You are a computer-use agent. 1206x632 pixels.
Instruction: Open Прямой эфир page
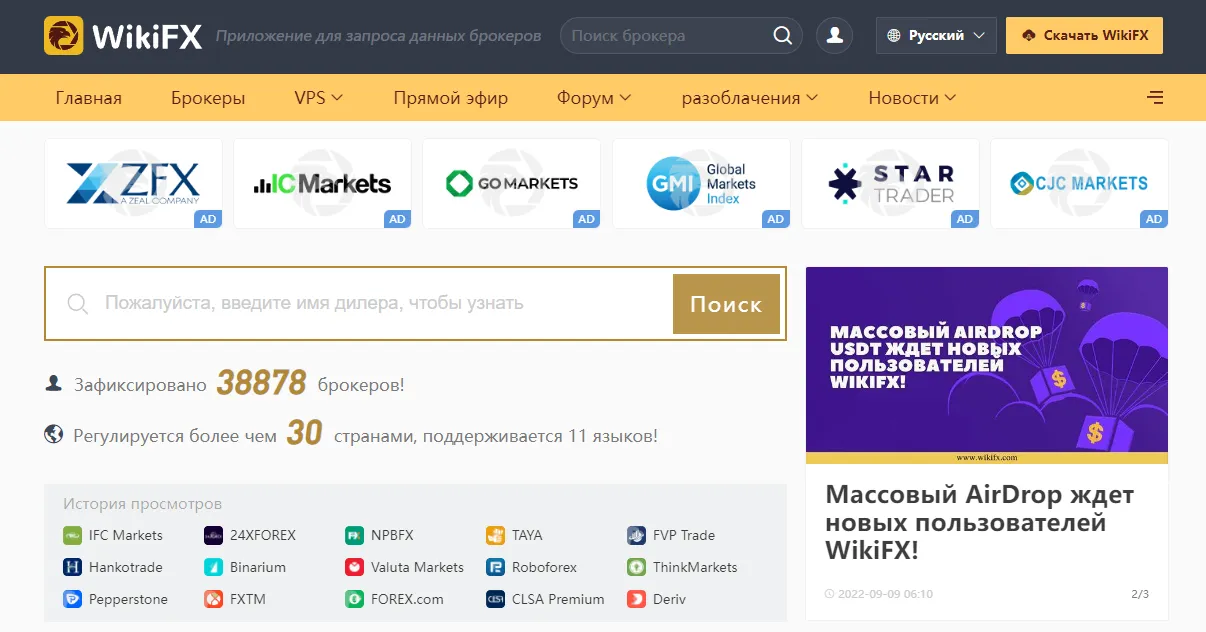tap(451, 98)
